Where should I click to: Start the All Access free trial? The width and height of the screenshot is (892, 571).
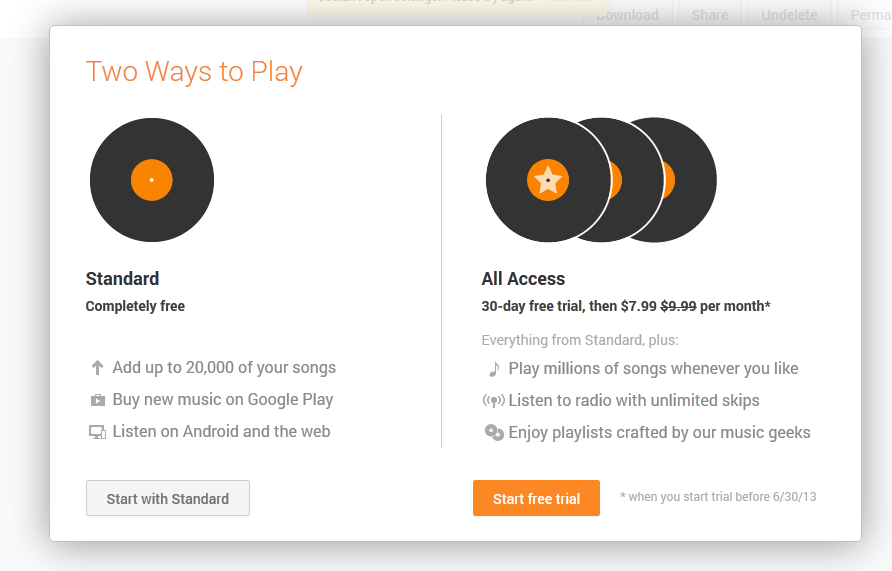coord(536,498)
